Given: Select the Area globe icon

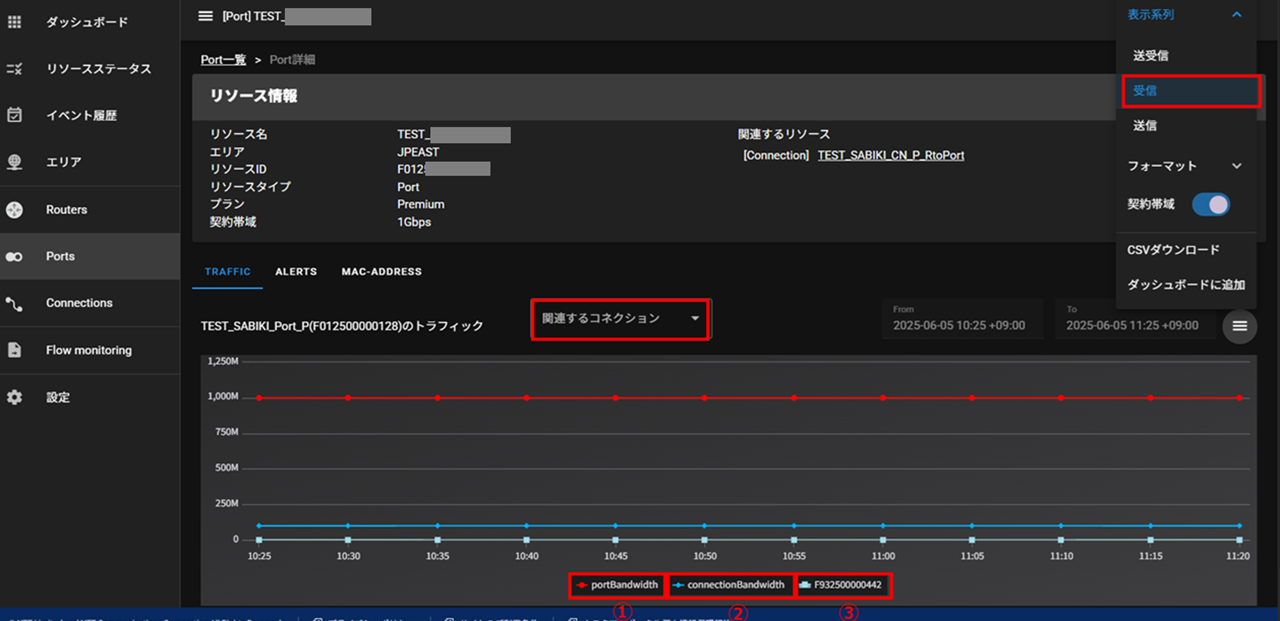Looking at the screenshot, I should [14, 162].
